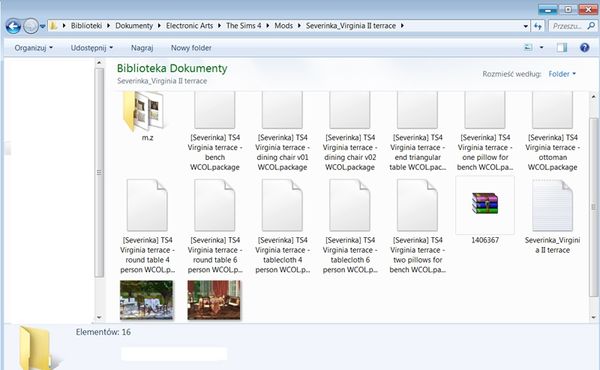Open address bar history dropdown
Image resolution: width=600 pixels, height=370 pixels.
pos(525,26)
